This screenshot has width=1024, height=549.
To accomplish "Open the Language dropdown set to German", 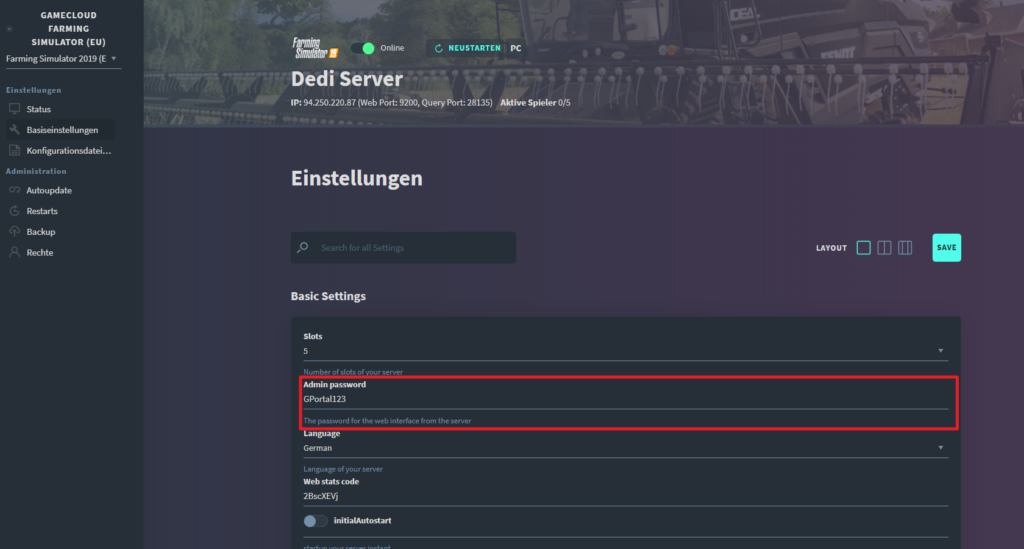I will (x=625, y=448).
